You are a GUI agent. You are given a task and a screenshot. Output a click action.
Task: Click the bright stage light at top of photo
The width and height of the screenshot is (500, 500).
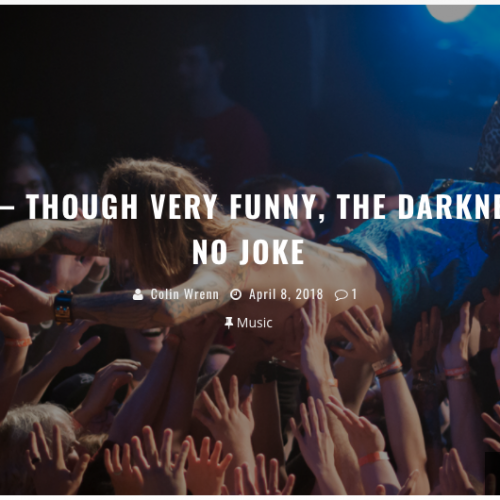coord(451,13)
